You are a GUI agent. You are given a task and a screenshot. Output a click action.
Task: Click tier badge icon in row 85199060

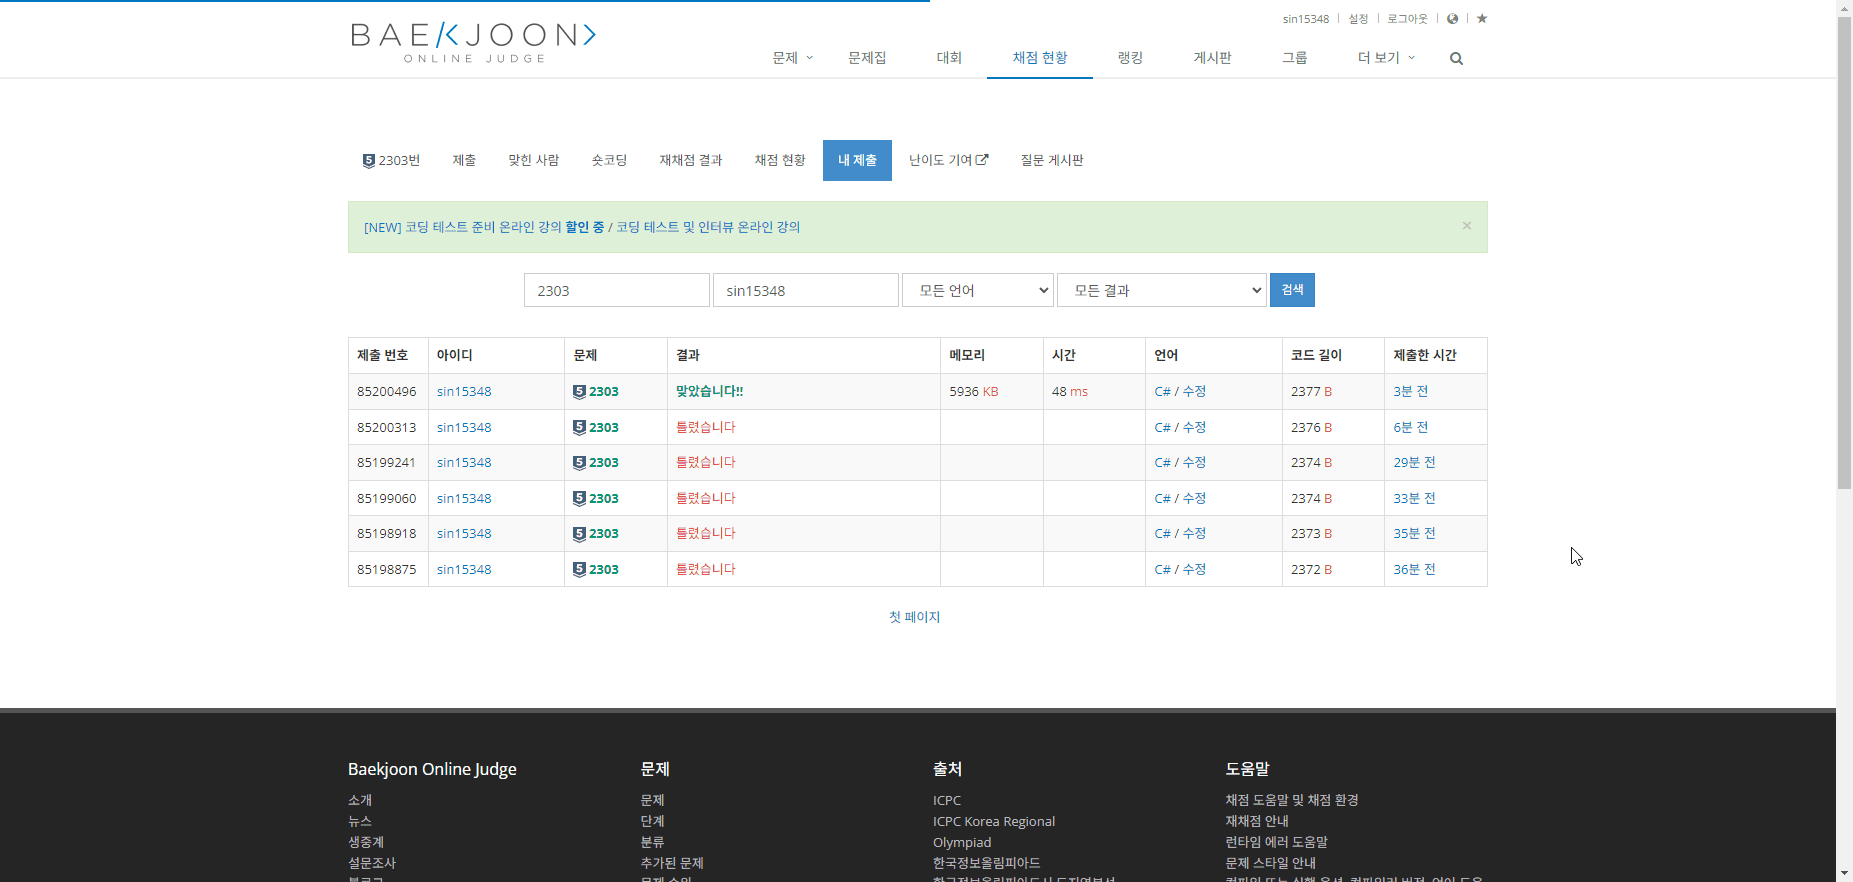coord(579,498)
